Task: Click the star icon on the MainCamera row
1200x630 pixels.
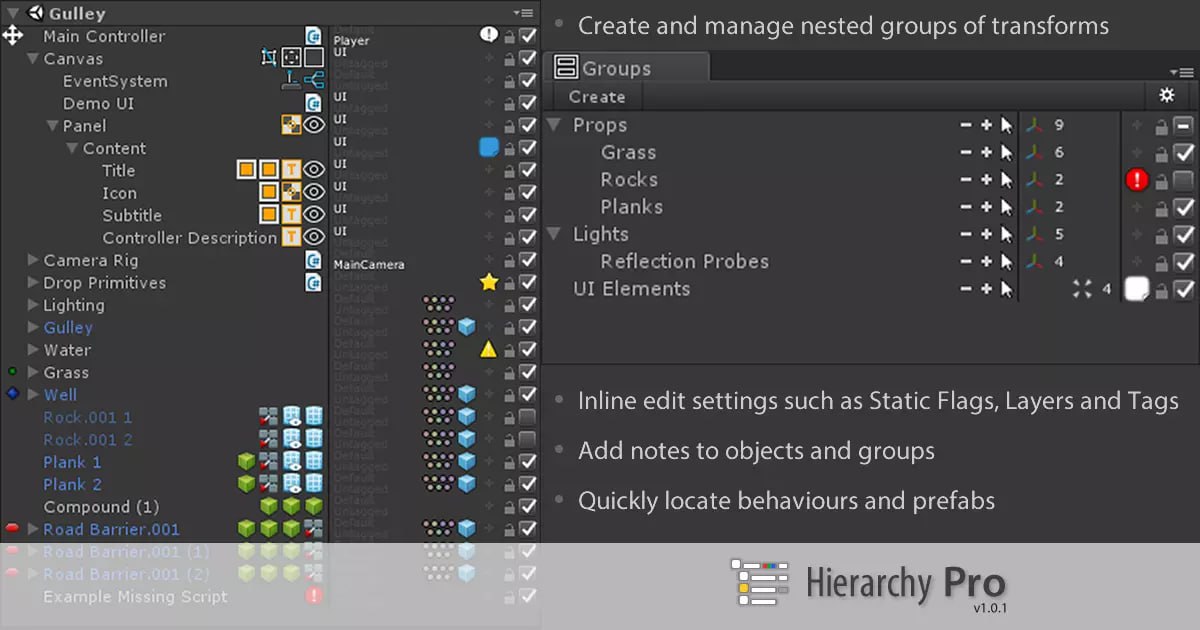Action: click(x=488, y=282)
